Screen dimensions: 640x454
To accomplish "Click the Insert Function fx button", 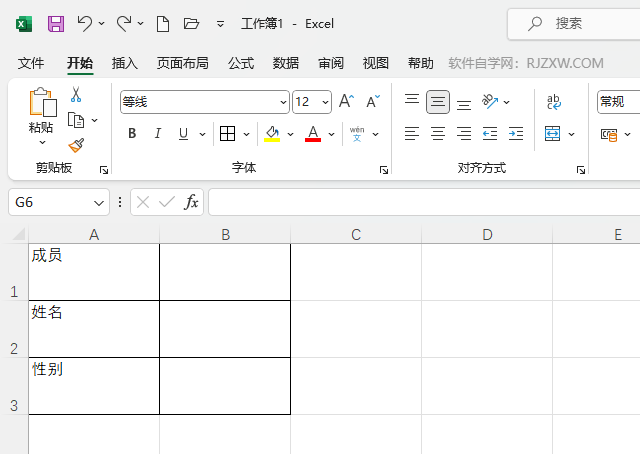I will click(x=191, y=202).
